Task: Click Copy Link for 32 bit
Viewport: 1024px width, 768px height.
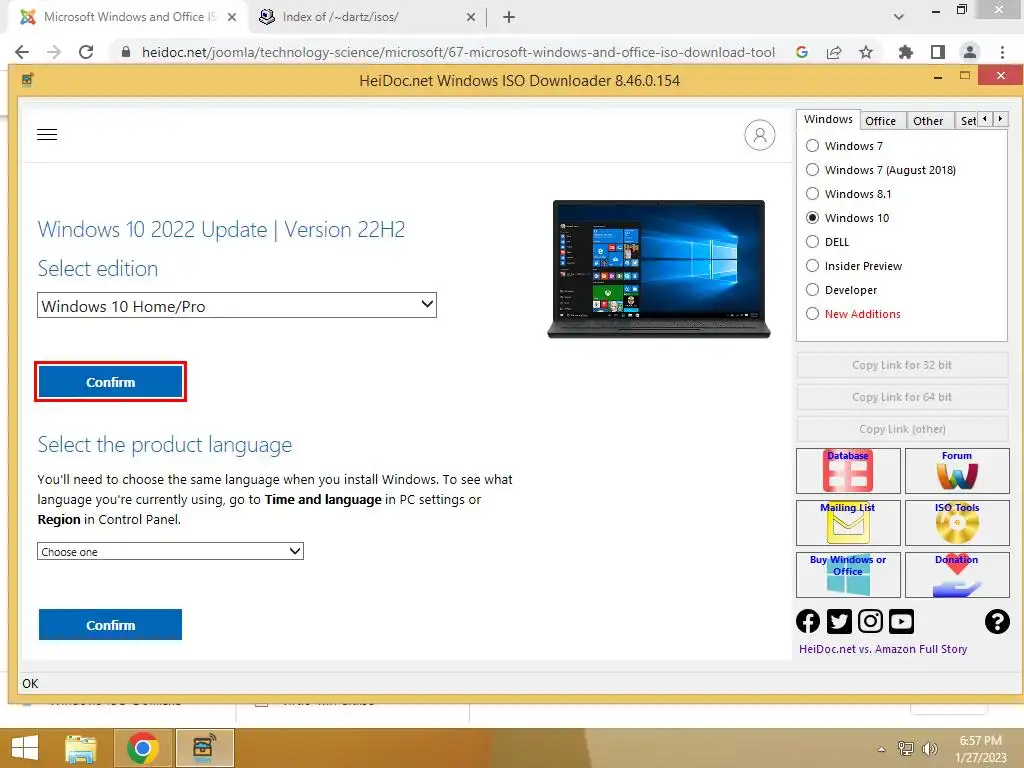Action: 902,365
